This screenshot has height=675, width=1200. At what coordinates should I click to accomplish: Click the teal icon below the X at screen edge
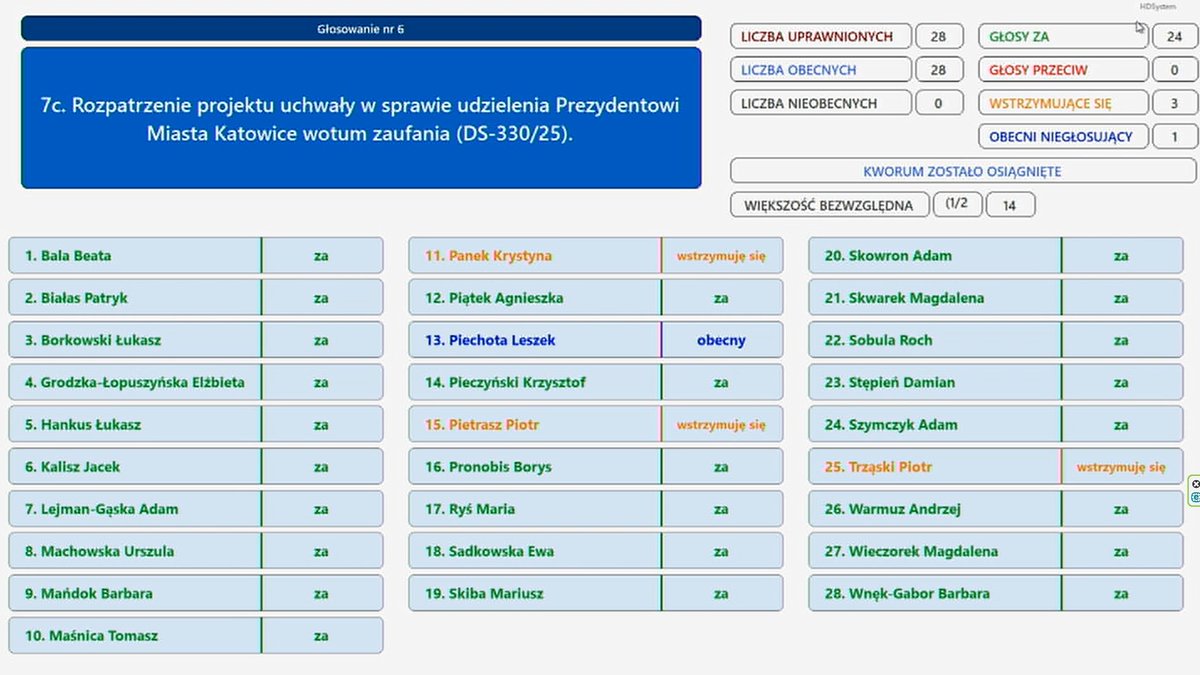[x=1196, y=498]
